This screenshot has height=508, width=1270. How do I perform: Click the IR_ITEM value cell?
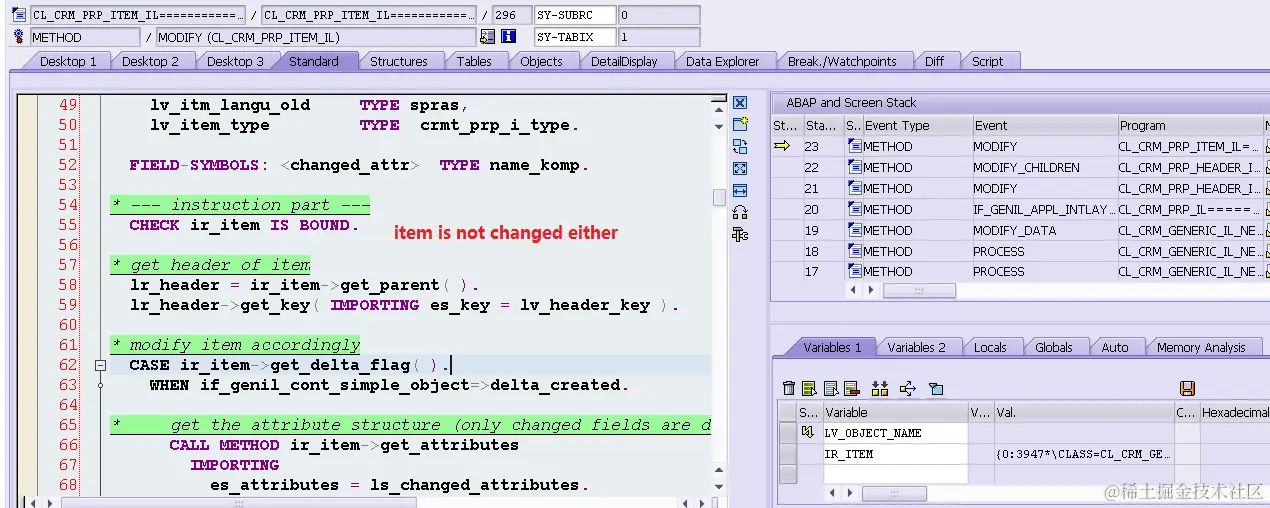pos(1084,454)
